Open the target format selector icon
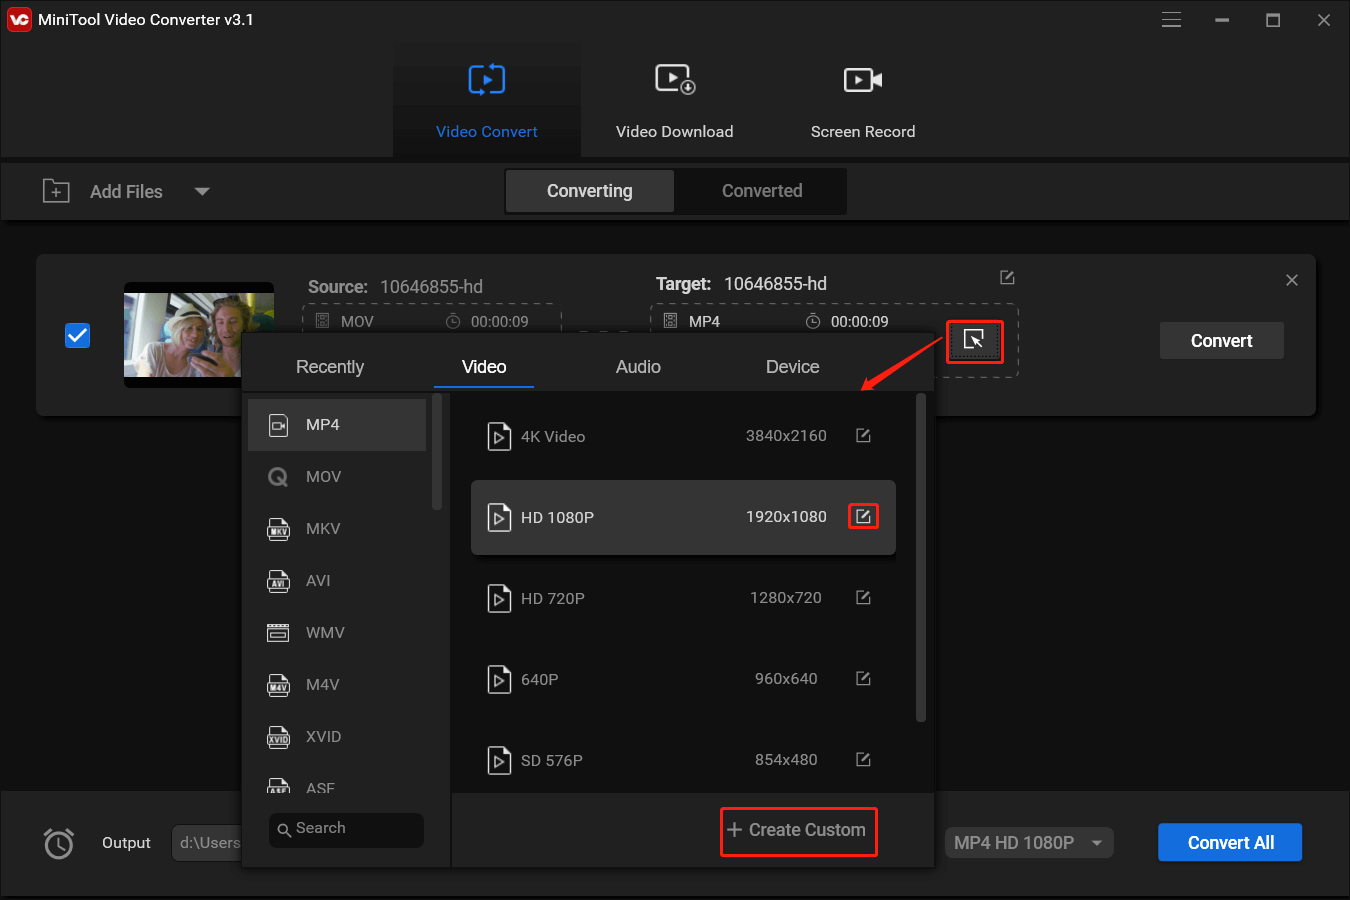This screenshot has width=1350, height=900. [x=974, y=341]
